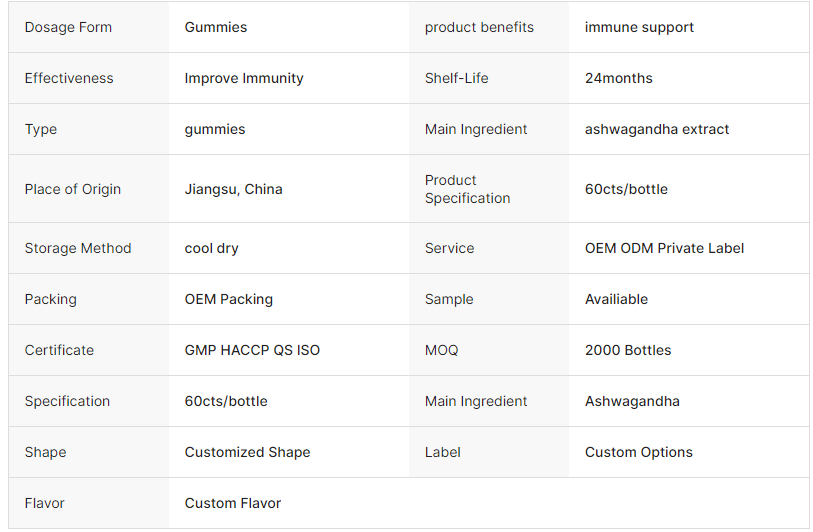The height and width of the screenshot is (532, 813).
Task: Click the "Improve Immunity" value
Action: tap(244, 78)
